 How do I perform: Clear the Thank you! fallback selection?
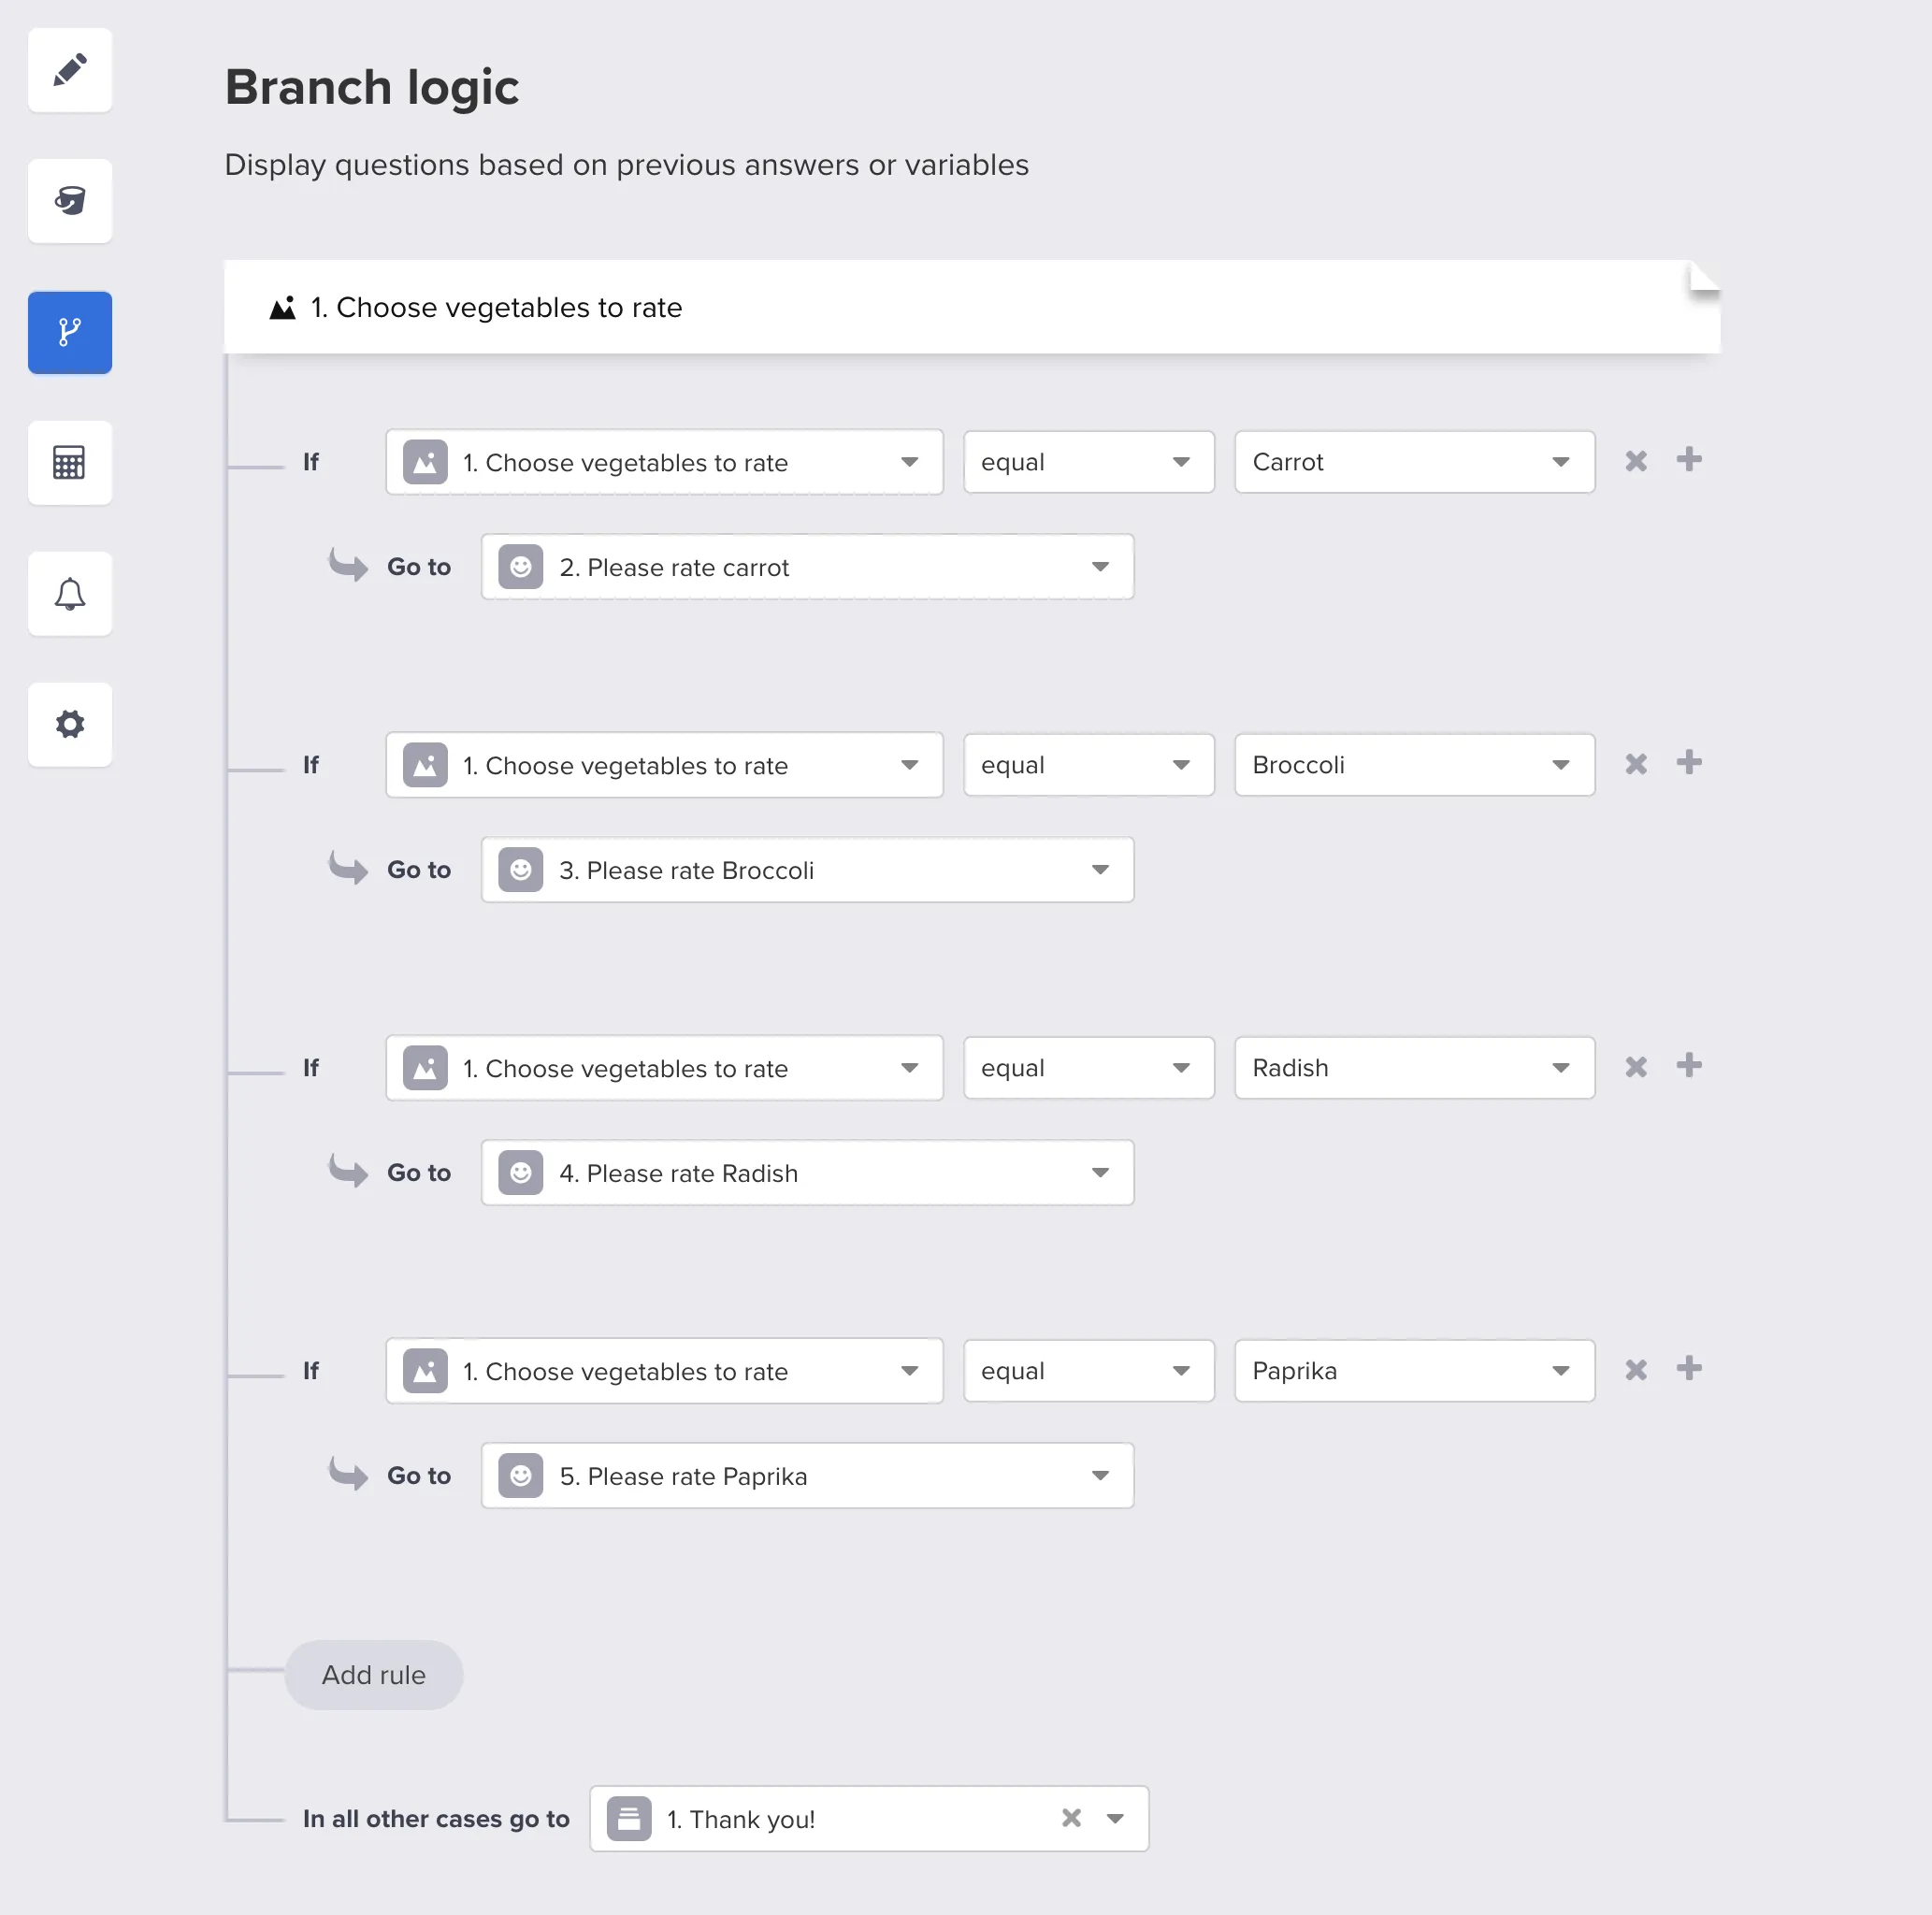(x=1070, y=1818)
